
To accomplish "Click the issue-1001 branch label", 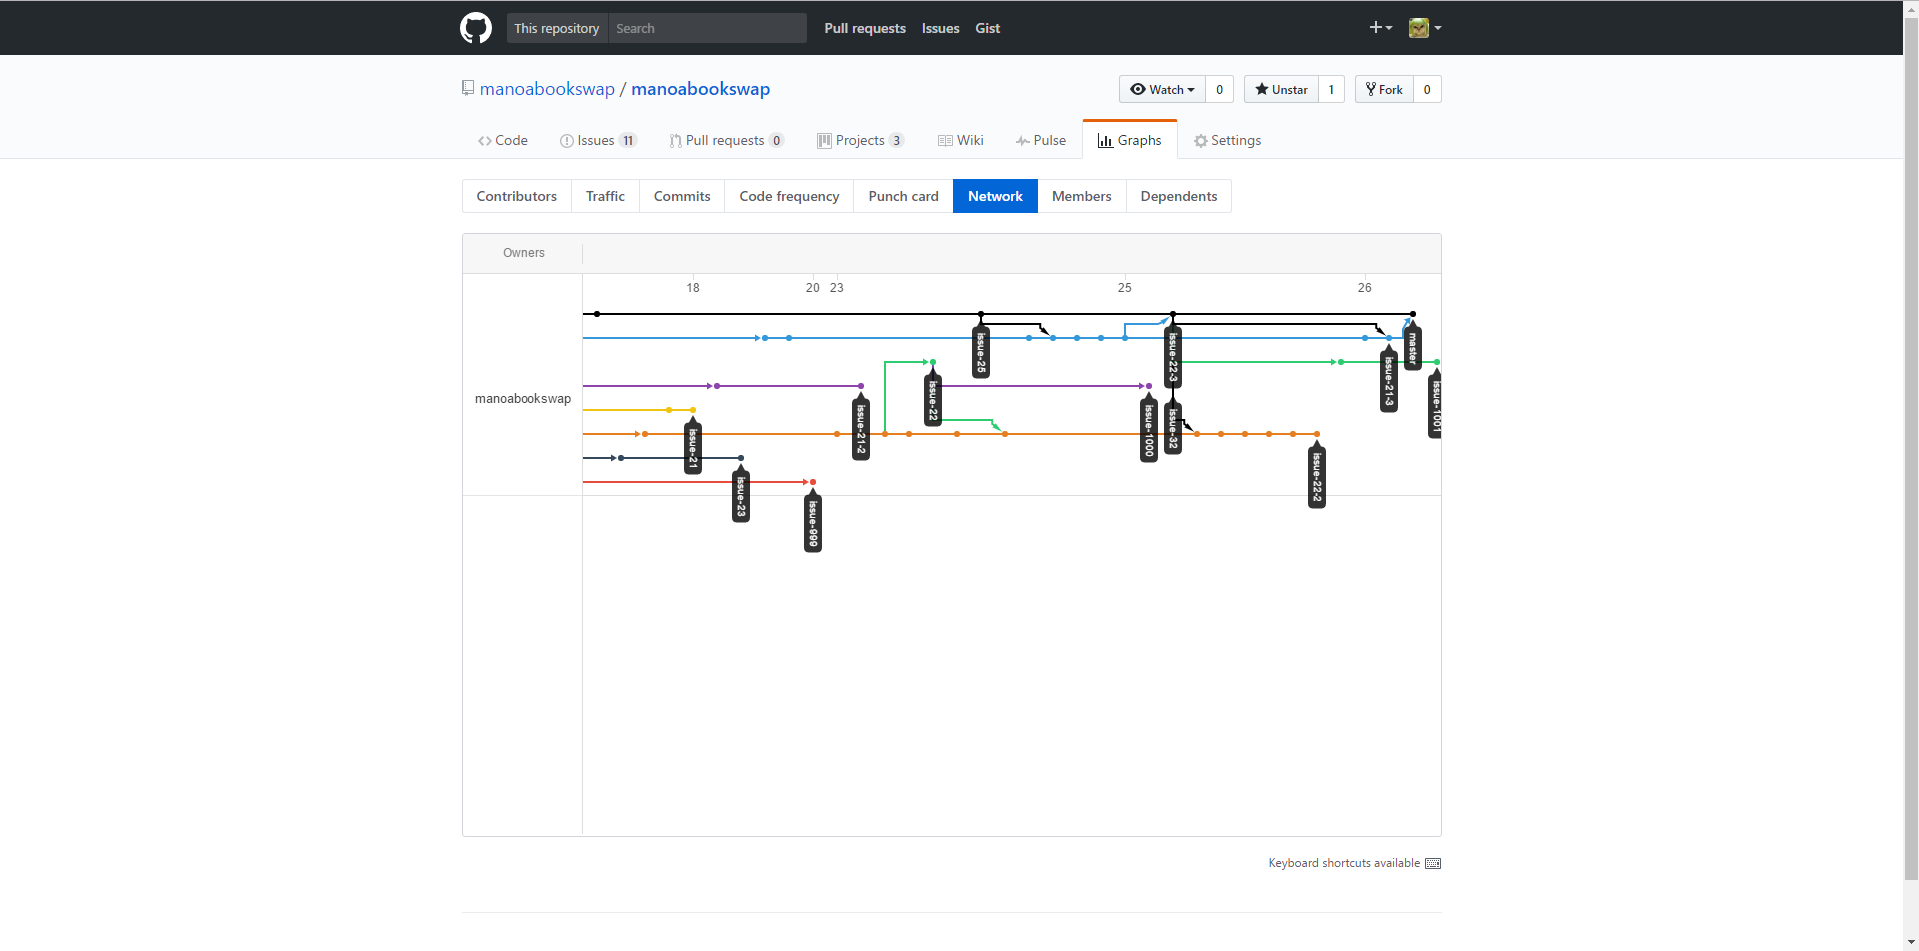I will [1435, 404].
